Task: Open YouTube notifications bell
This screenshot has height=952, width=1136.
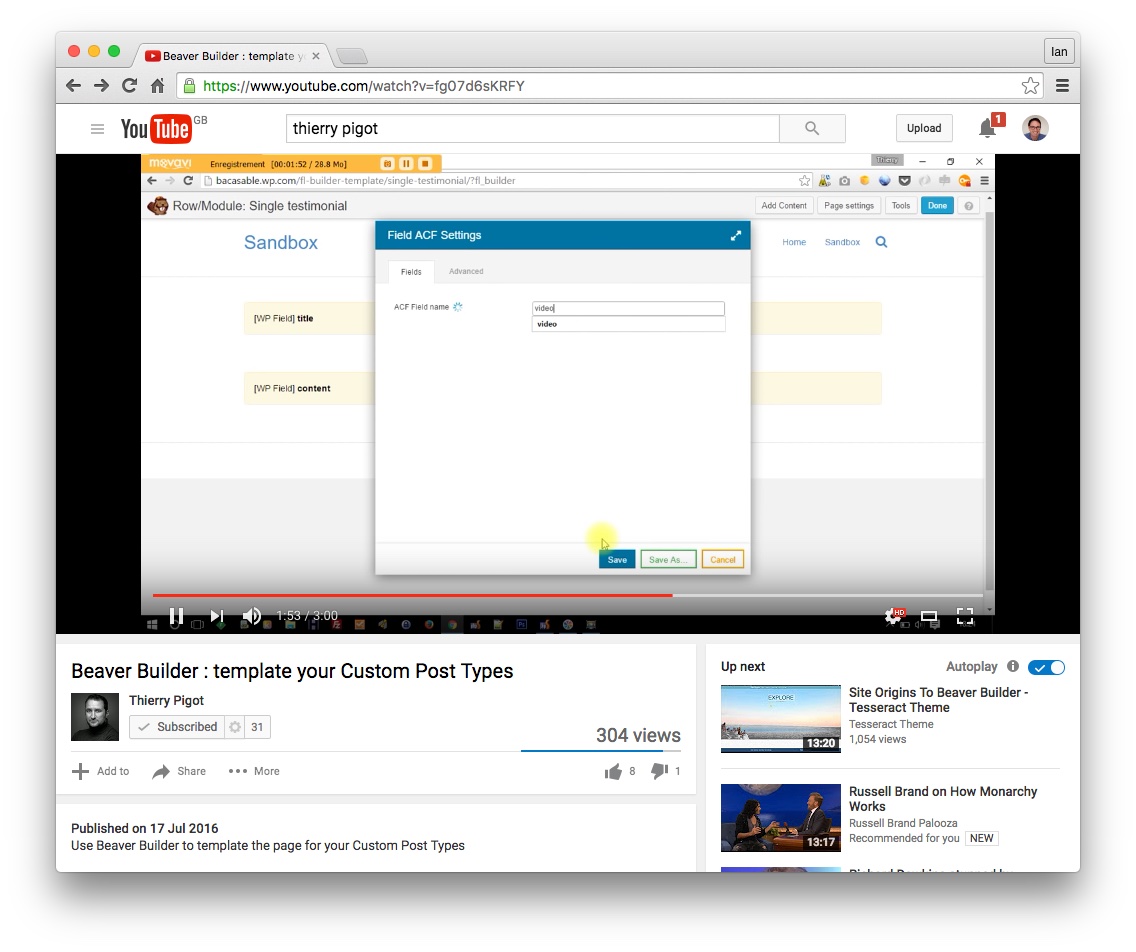Action: (987, 128)
